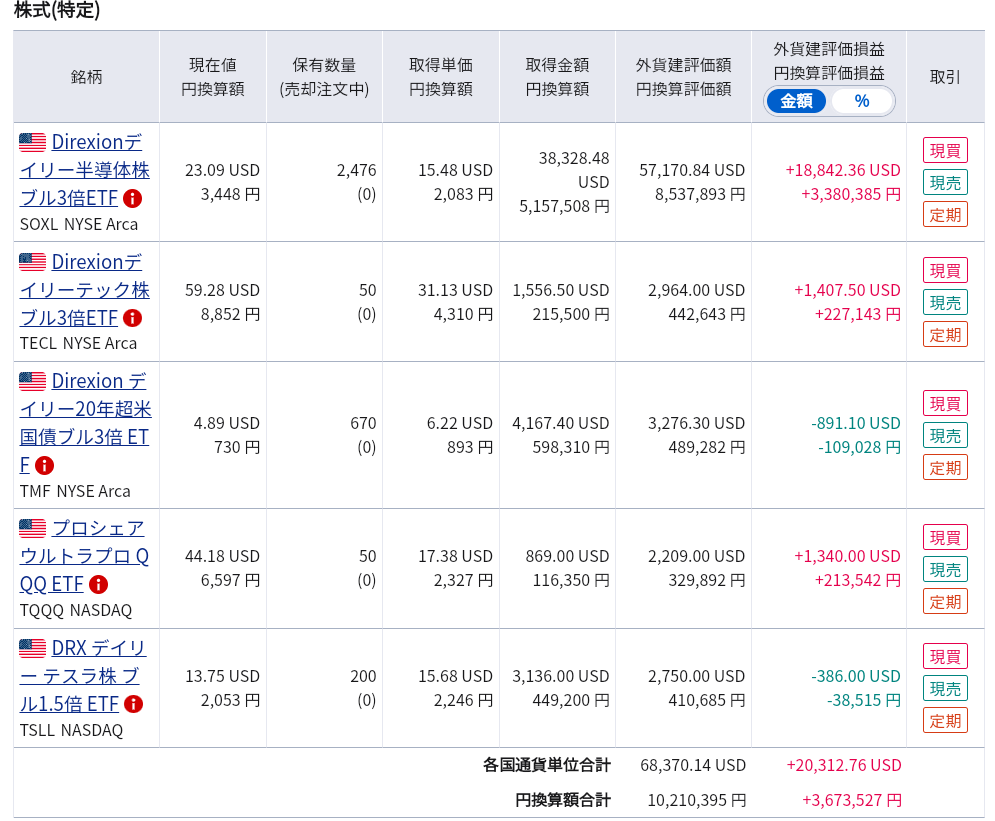Click 現売 button for TQQQ

(x=945, y=570)
